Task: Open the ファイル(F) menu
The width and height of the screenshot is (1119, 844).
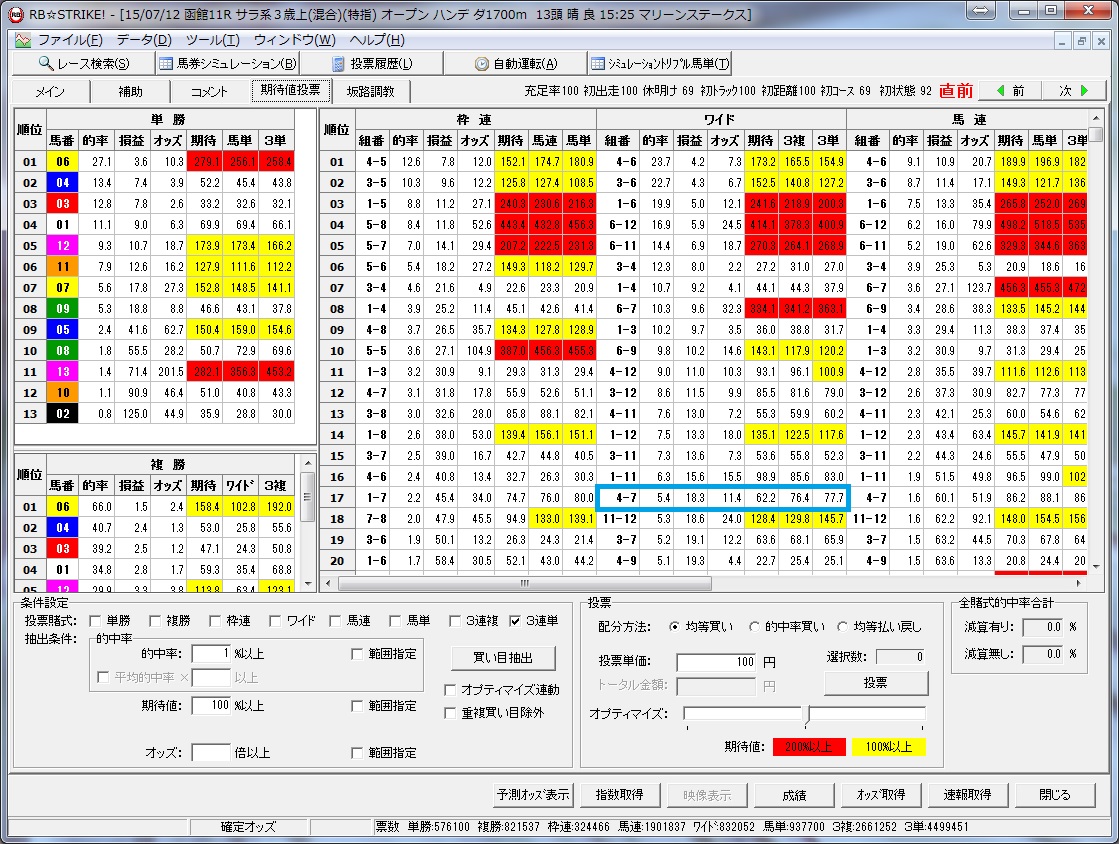Action: 69,40
